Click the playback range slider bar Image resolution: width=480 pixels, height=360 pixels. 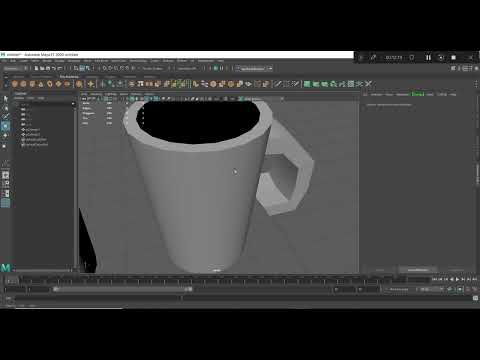click(123, 289)
